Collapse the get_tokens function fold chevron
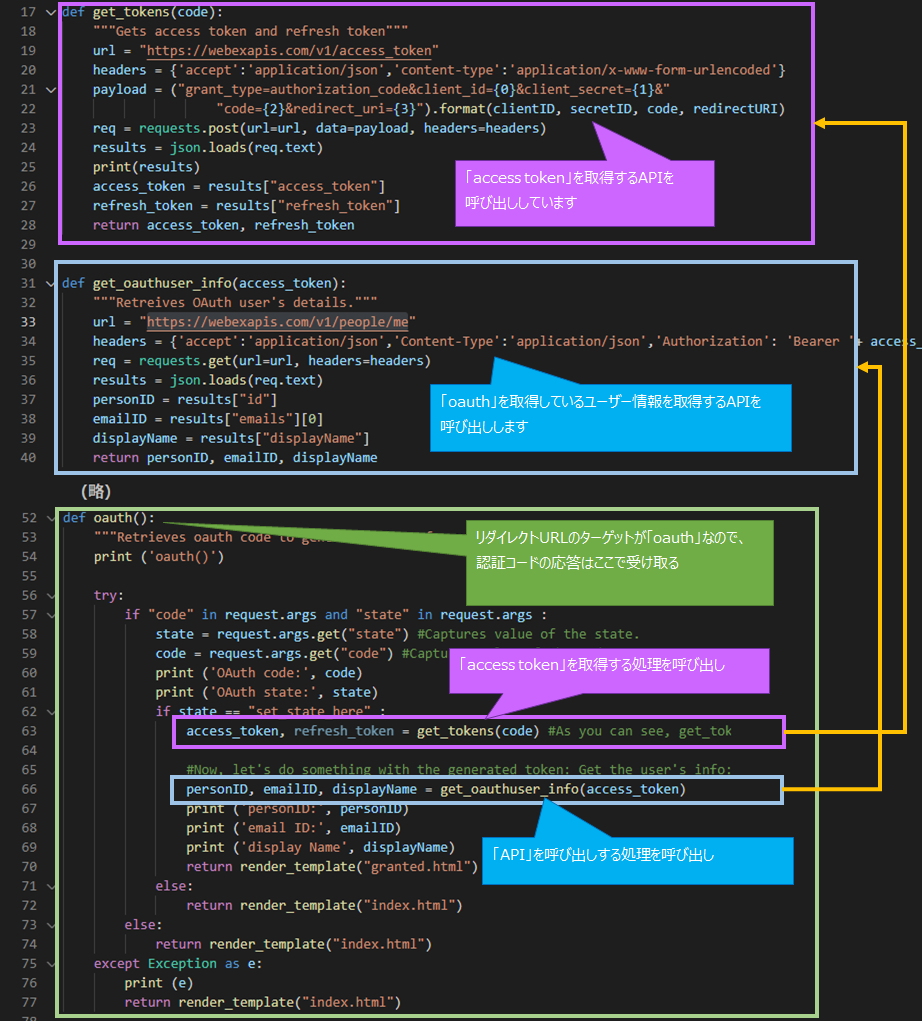The height and width of the screenshot is (1021, 922). (52, 12)
